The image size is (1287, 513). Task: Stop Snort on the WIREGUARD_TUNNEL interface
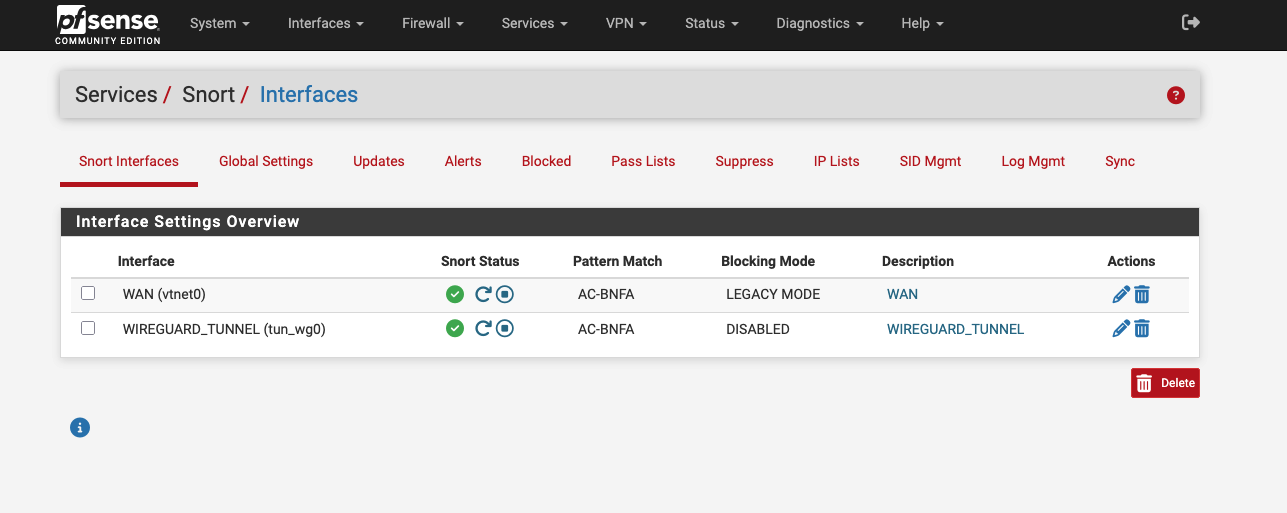(x=505, y=329)
